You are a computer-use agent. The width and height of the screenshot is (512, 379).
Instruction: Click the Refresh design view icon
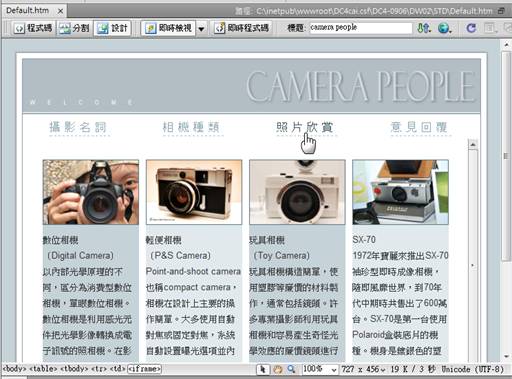tap(471, 28)
